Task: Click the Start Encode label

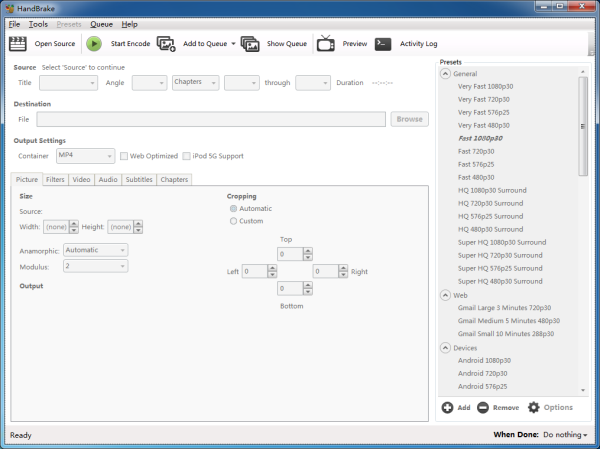Action: (x=130, y=44)
